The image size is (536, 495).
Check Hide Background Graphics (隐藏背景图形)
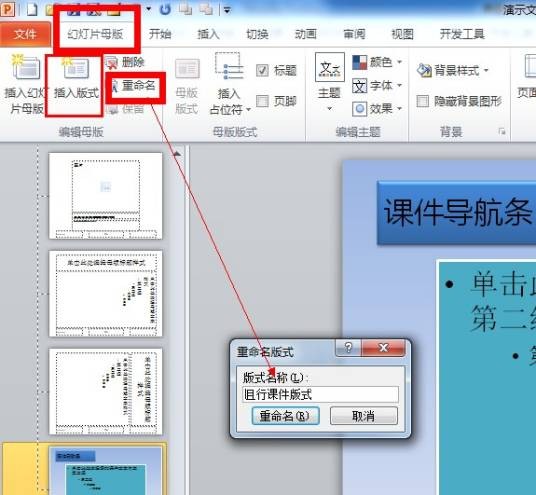[423, 101]
